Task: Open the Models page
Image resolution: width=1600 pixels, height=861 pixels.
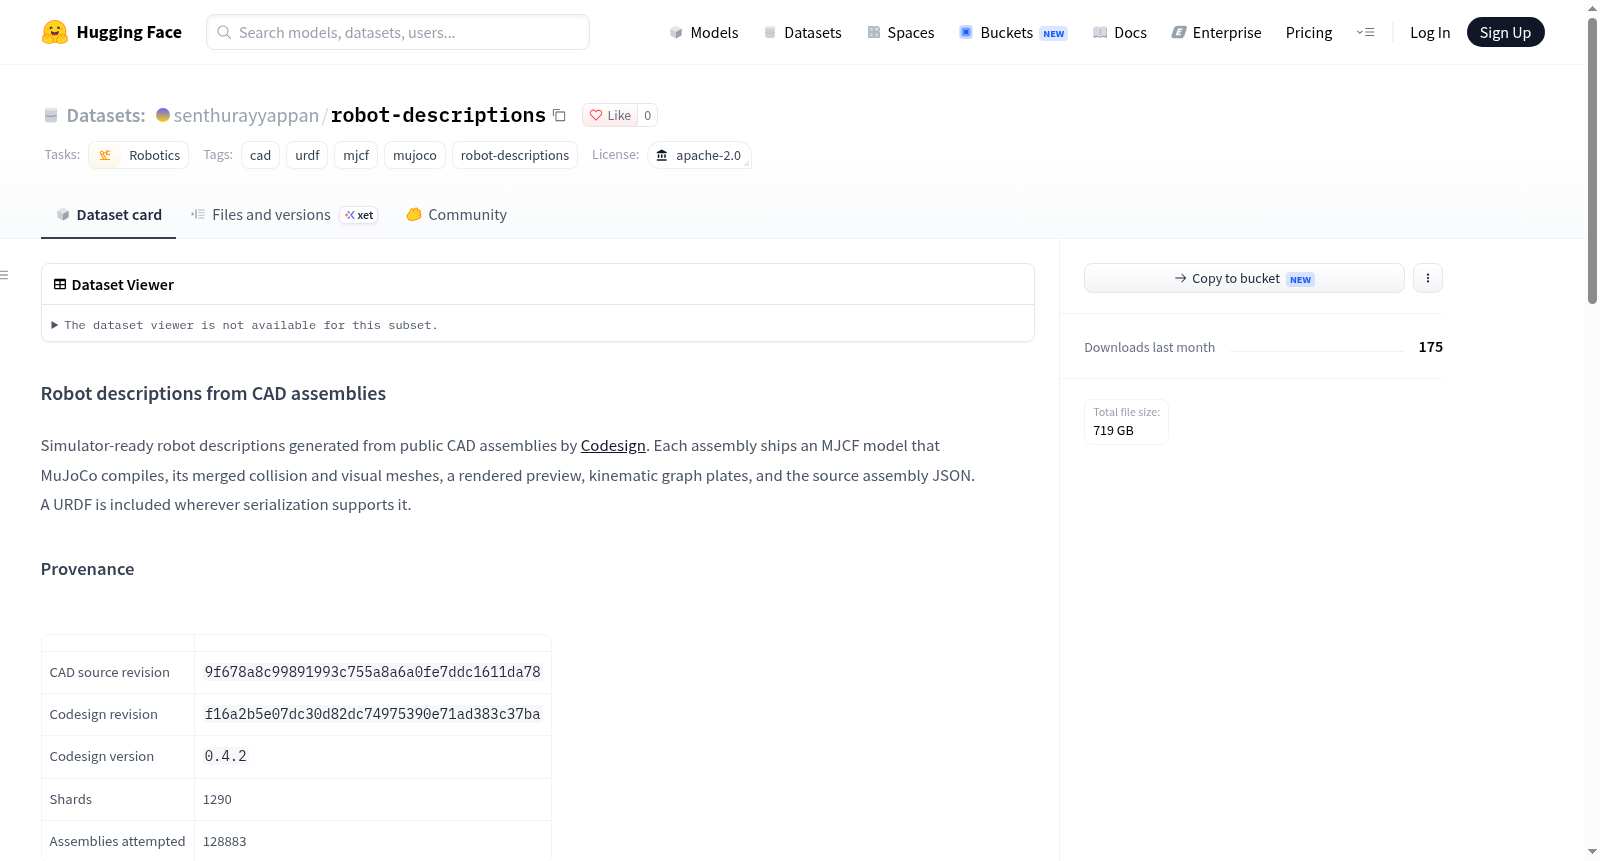Action: coord(704,33)
